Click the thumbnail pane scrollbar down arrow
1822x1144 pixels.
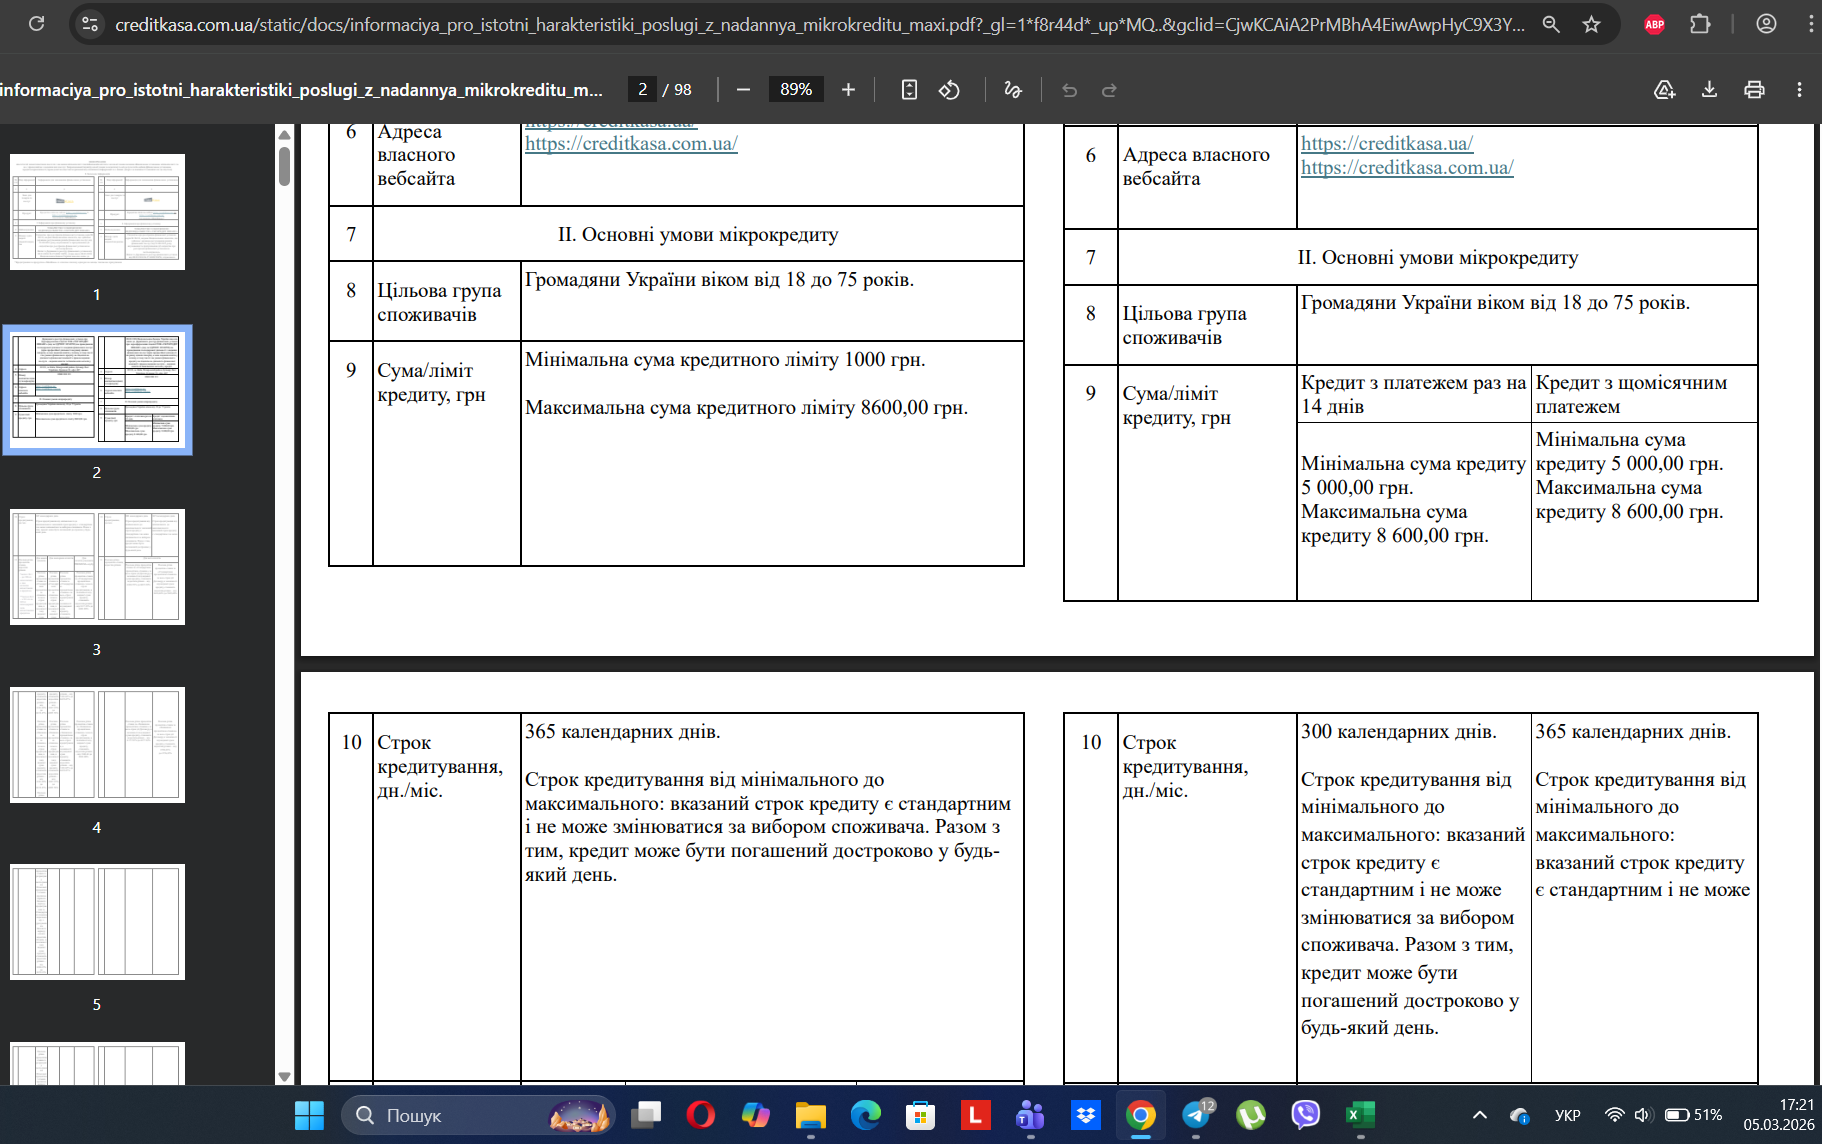coord(285,1076)
